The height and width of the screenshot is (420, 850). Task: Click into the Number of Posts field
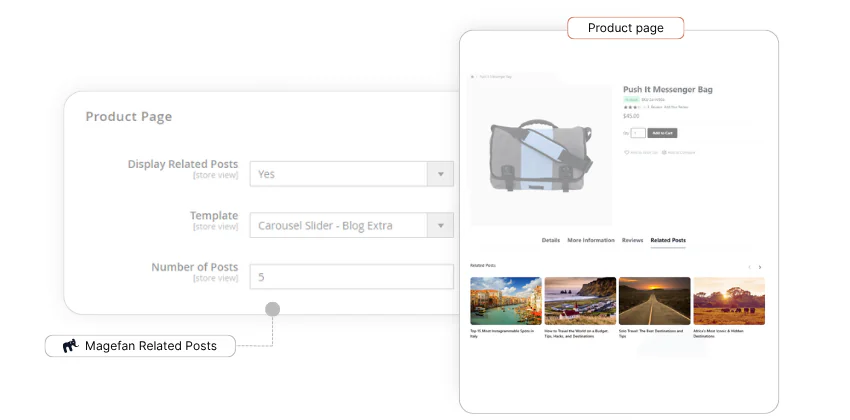tap(352, 277)
